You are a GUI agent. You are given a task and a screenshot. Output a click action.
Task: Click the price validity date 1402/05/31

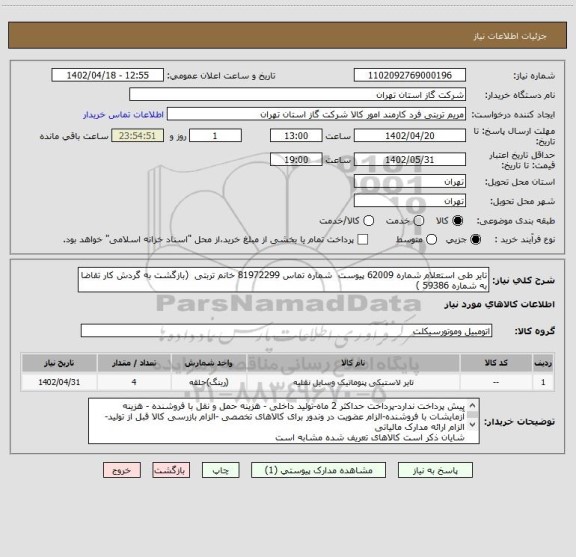410,159
